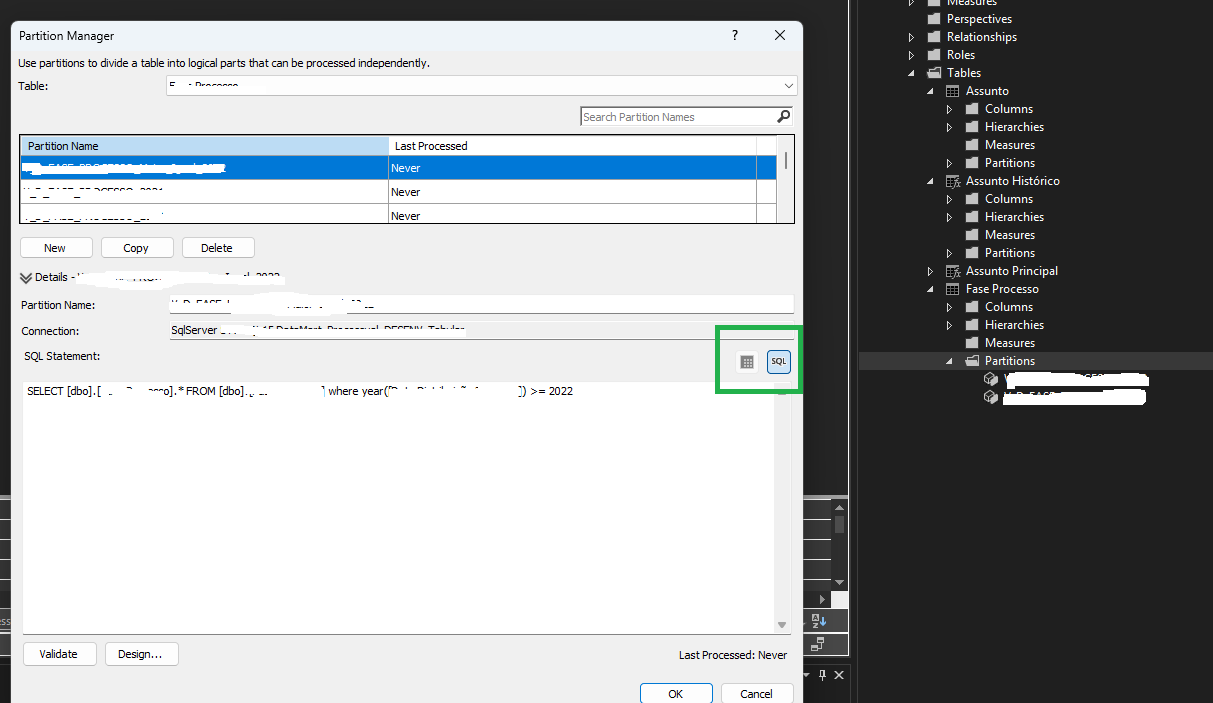This screenshot has width=1213, height=703.
Task: Click the open folder icon beside Tables
Action: [x=934, y=73]
